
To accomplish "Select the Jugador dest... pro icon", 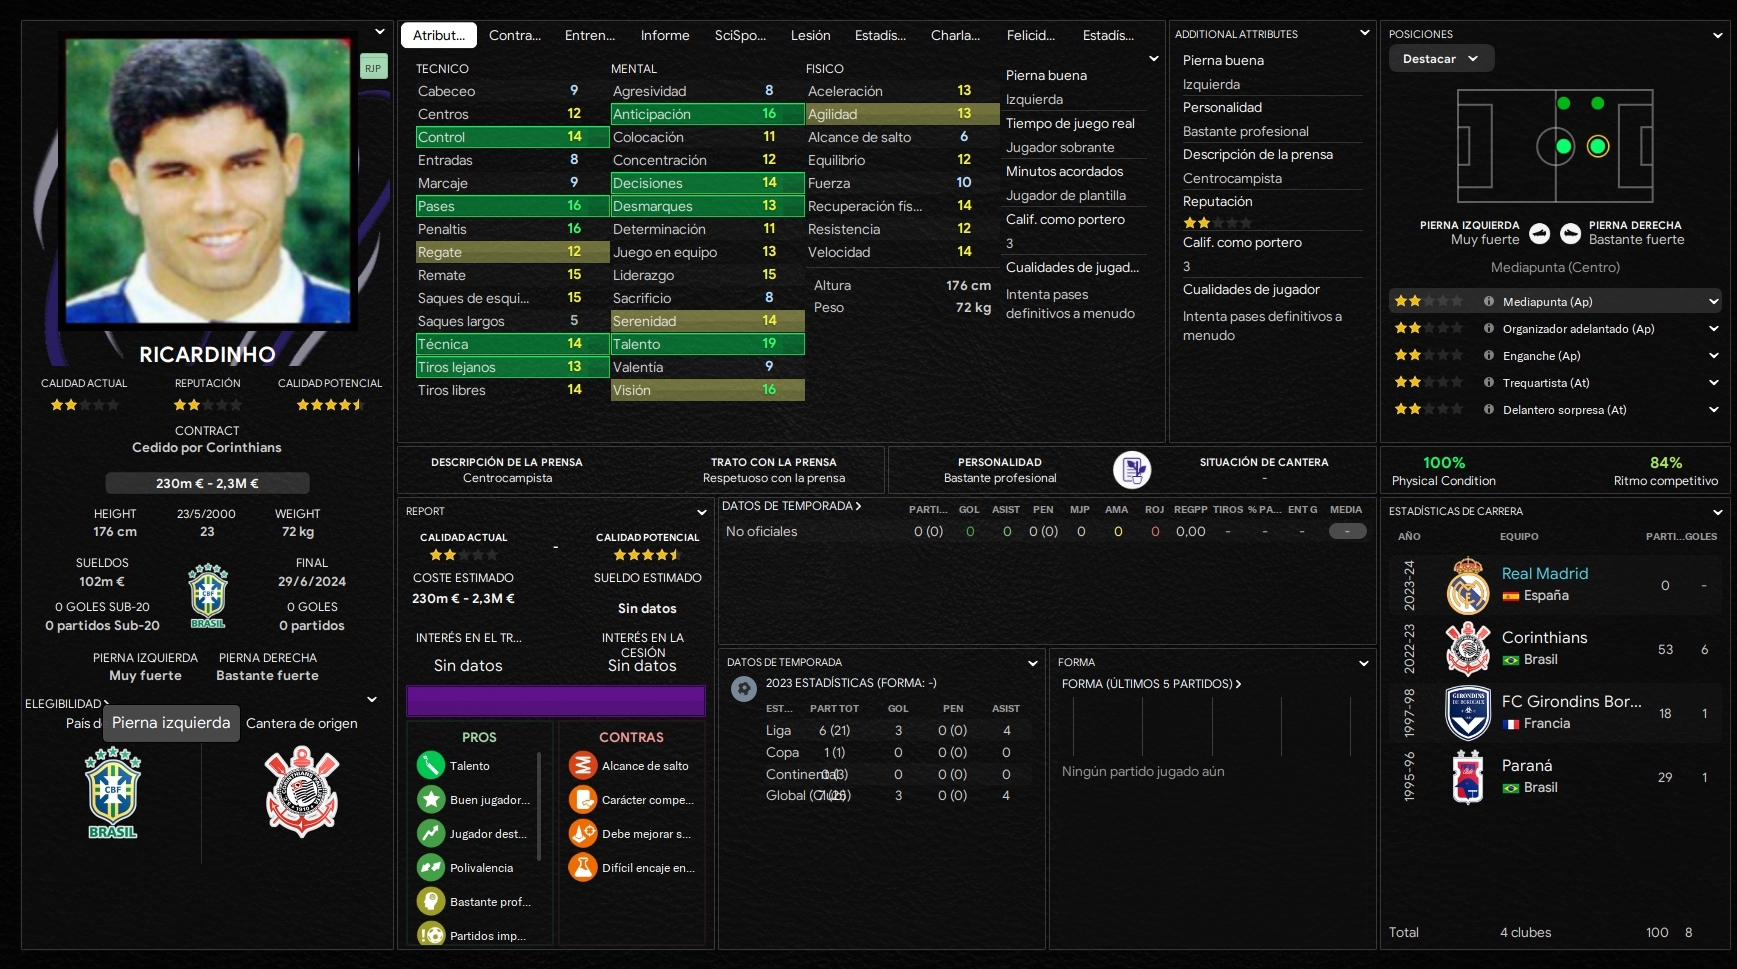I will [431, 834].
